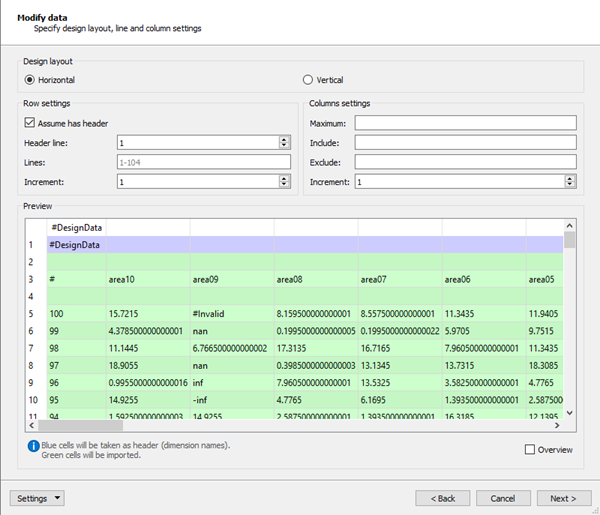600x515 pixels.
Task: Select the 15.7215 cell
Action: (148, 314)
